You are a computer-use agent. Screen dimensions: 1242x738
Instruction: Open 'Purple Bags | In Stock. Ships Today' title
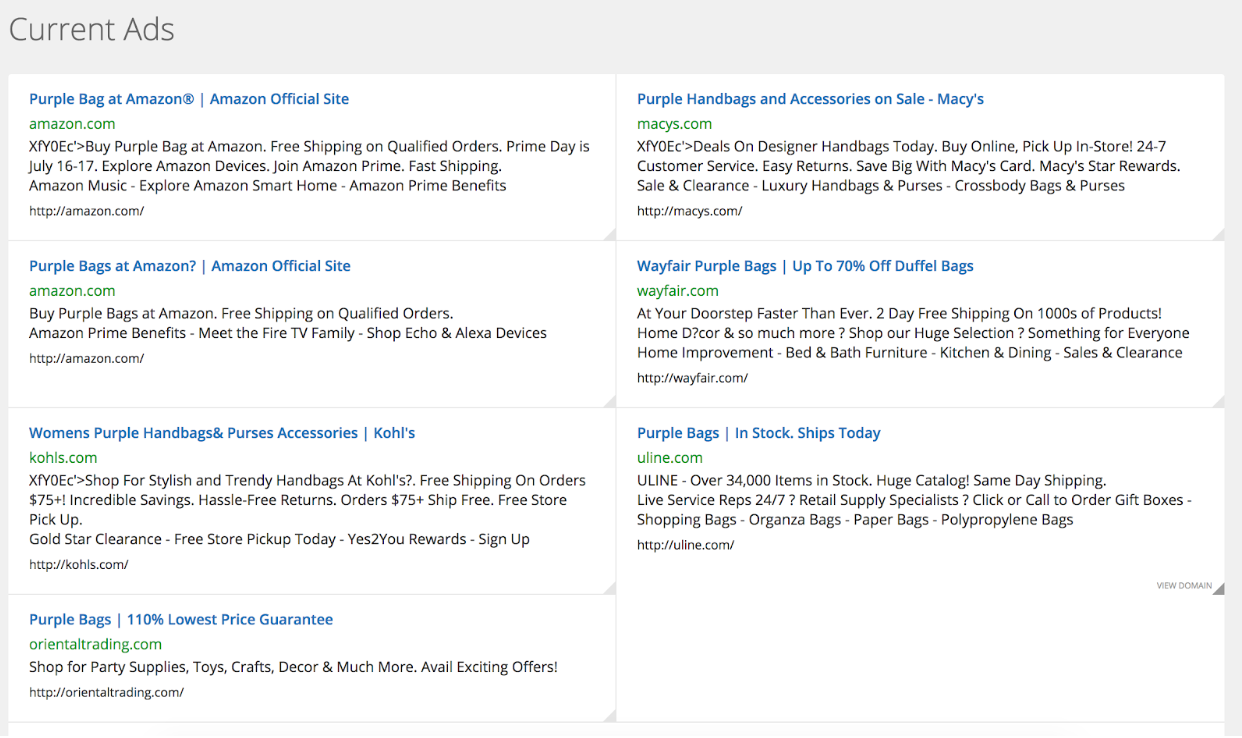pyautogui.click(x=758, y=433)
